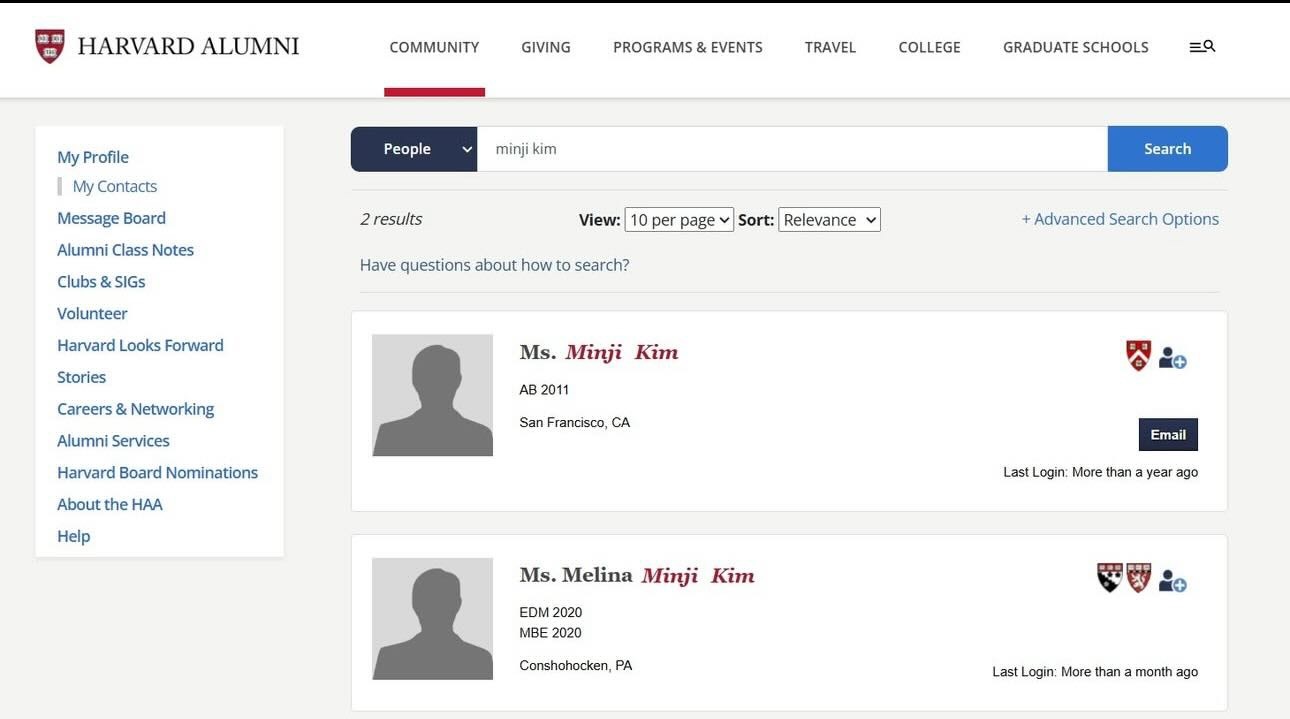Screen dimensions: 1290x719
Task: Open Alumni Class Notes
Action: click(x=125, y=250)
